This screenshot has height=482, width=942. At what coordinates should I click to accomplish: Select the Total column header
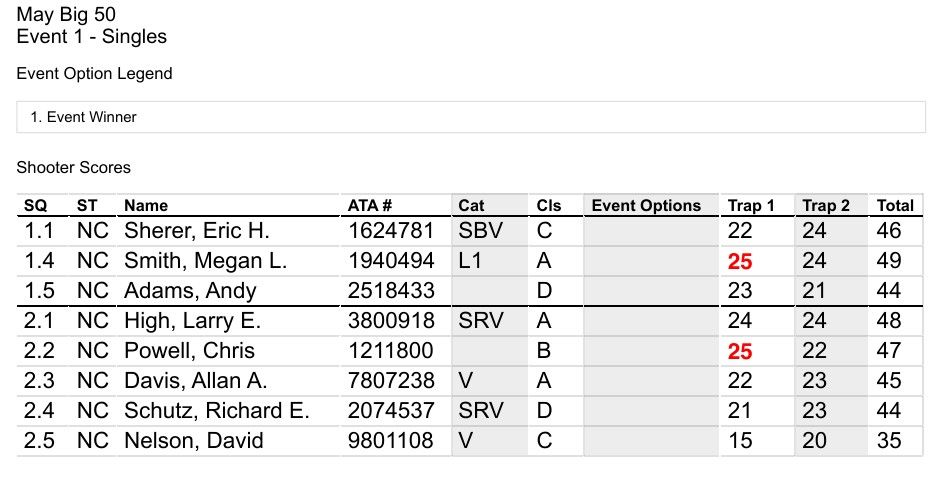pos(895,206)
